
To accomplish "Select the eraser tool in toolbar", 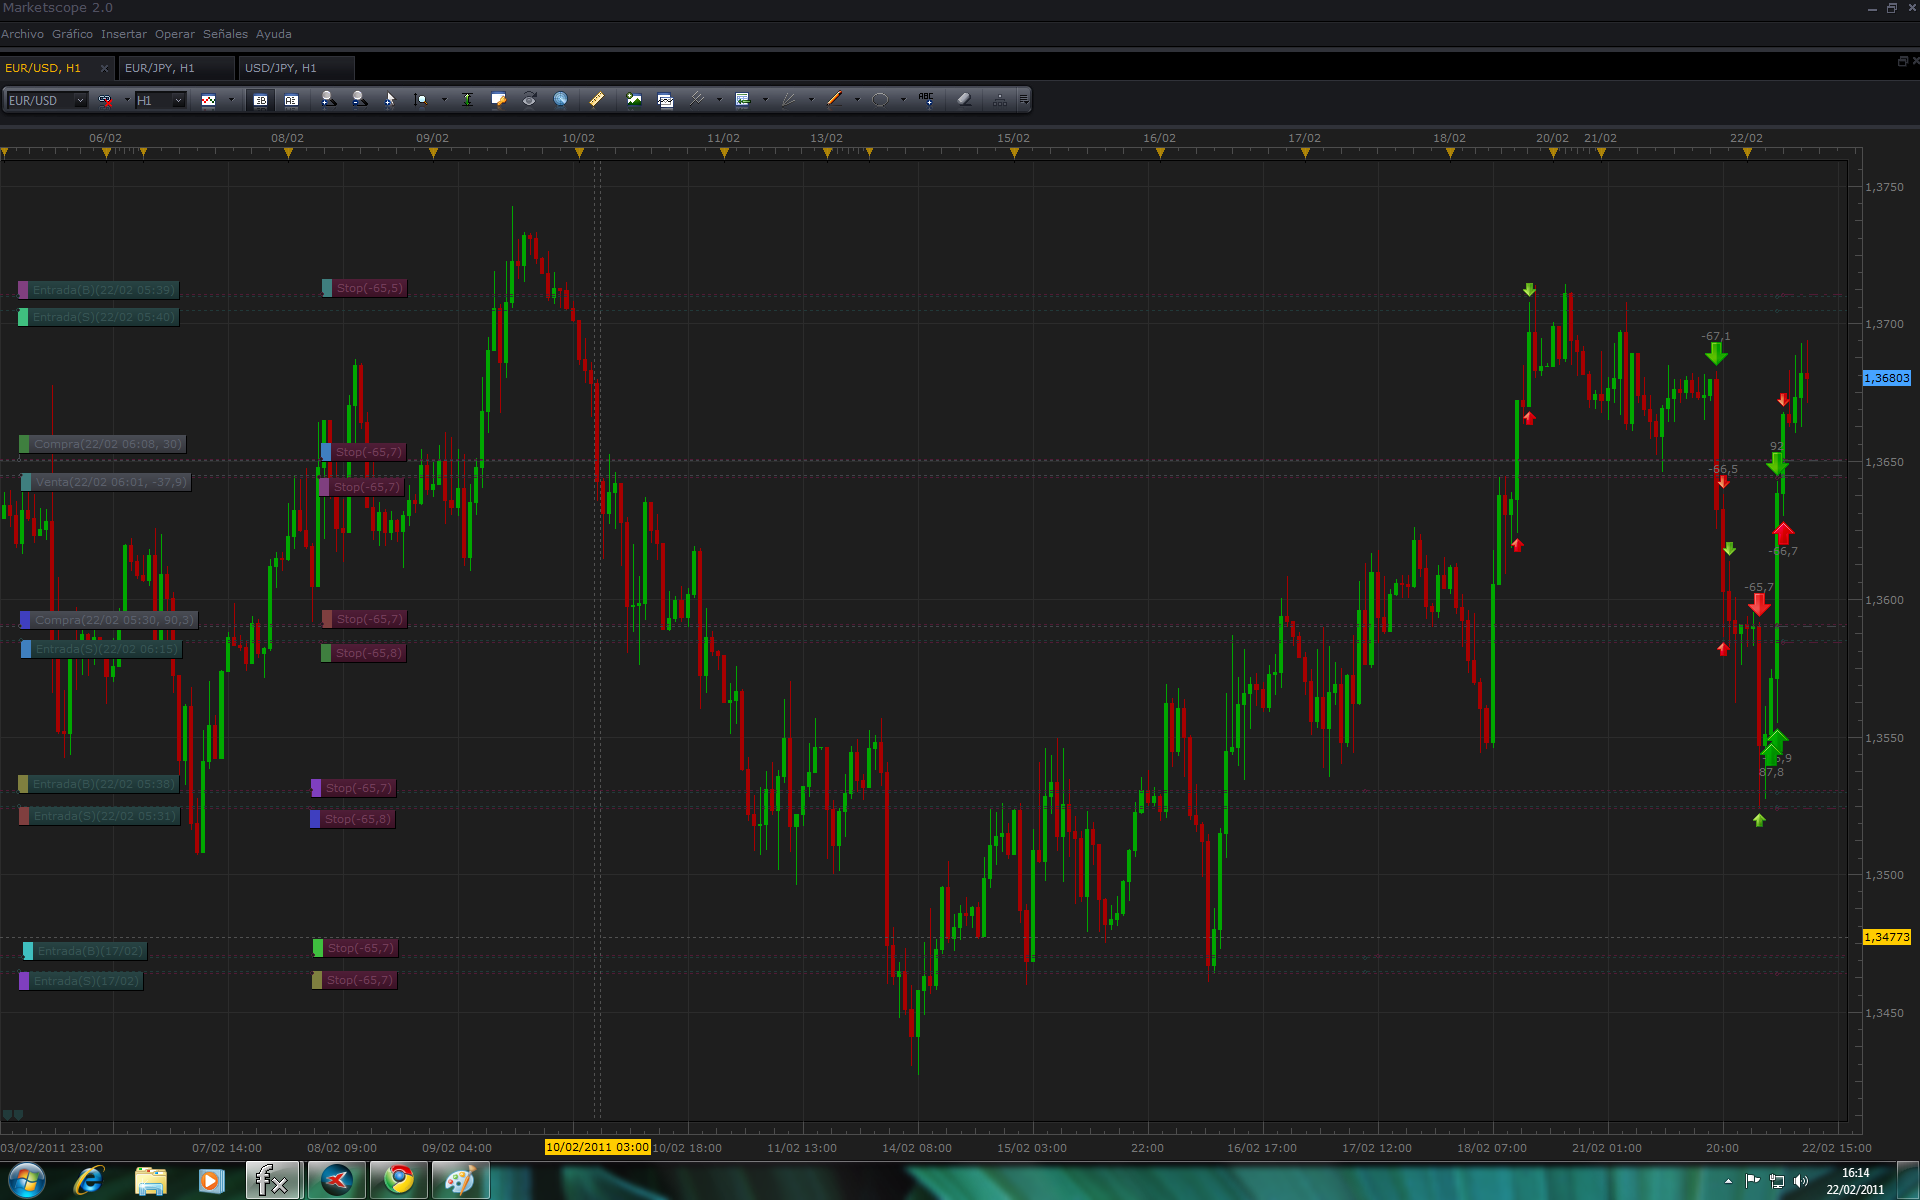I will tap(964, 100).
